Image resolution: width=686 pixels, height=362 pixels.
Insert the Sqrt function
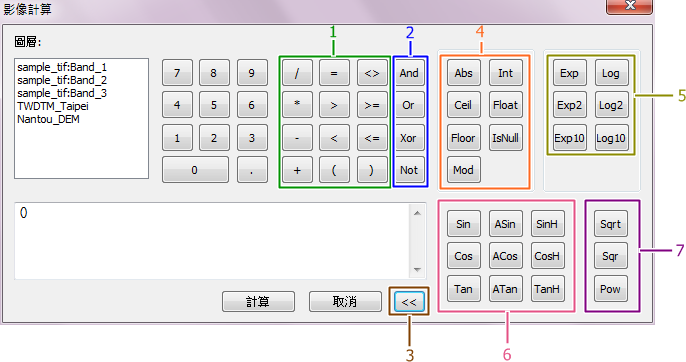(x=611, y=224)
